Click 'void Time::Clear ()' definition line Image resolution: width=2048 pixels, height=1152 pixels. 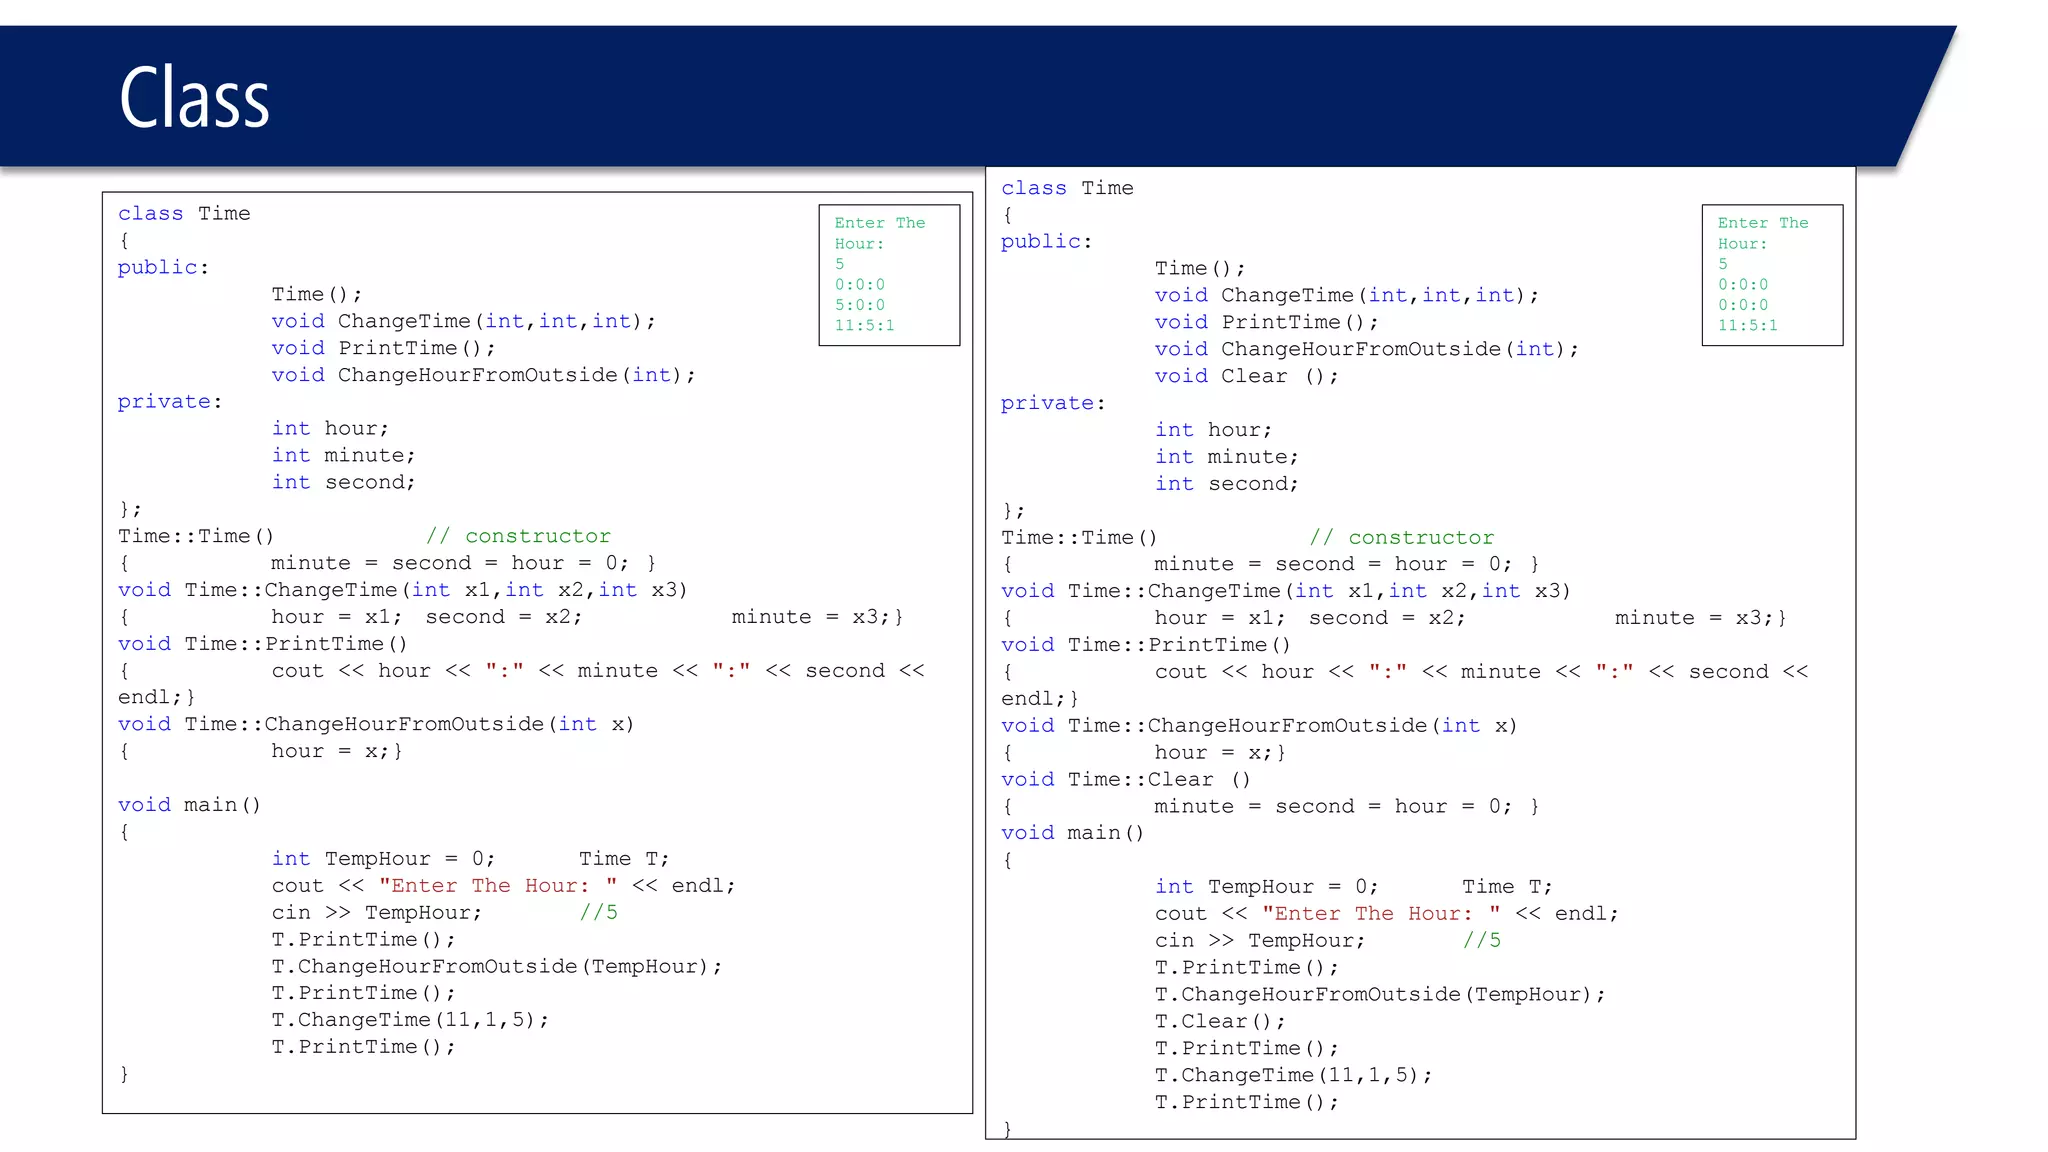coord(1125,779)
